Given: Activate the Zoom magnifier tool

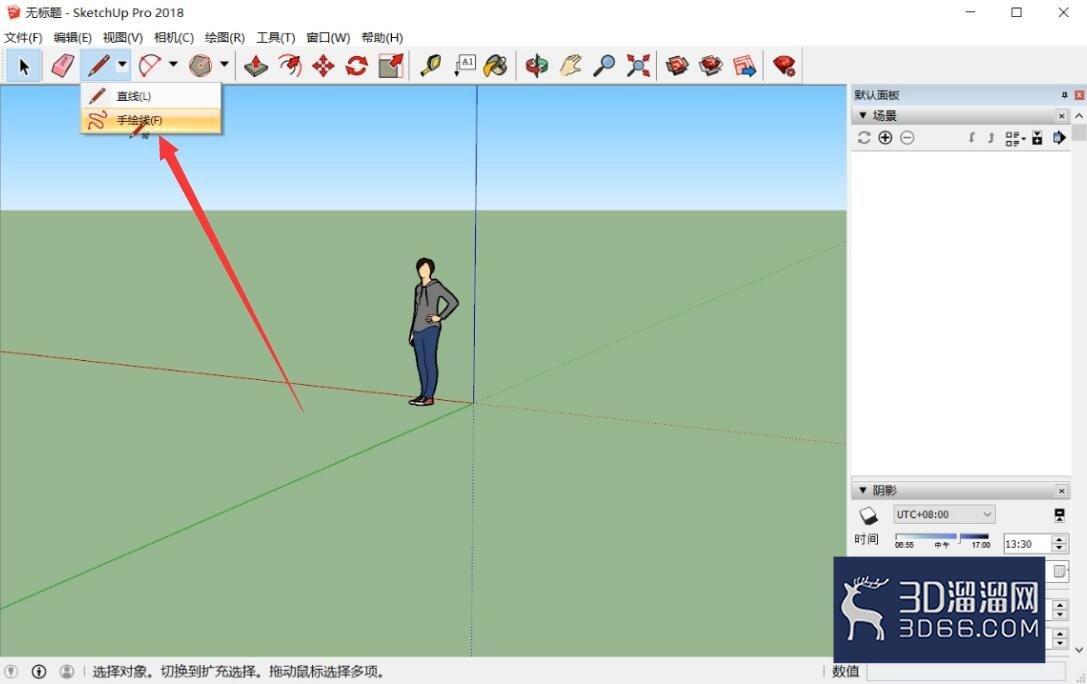Looking at the screenshot, I should click(604, 67).
